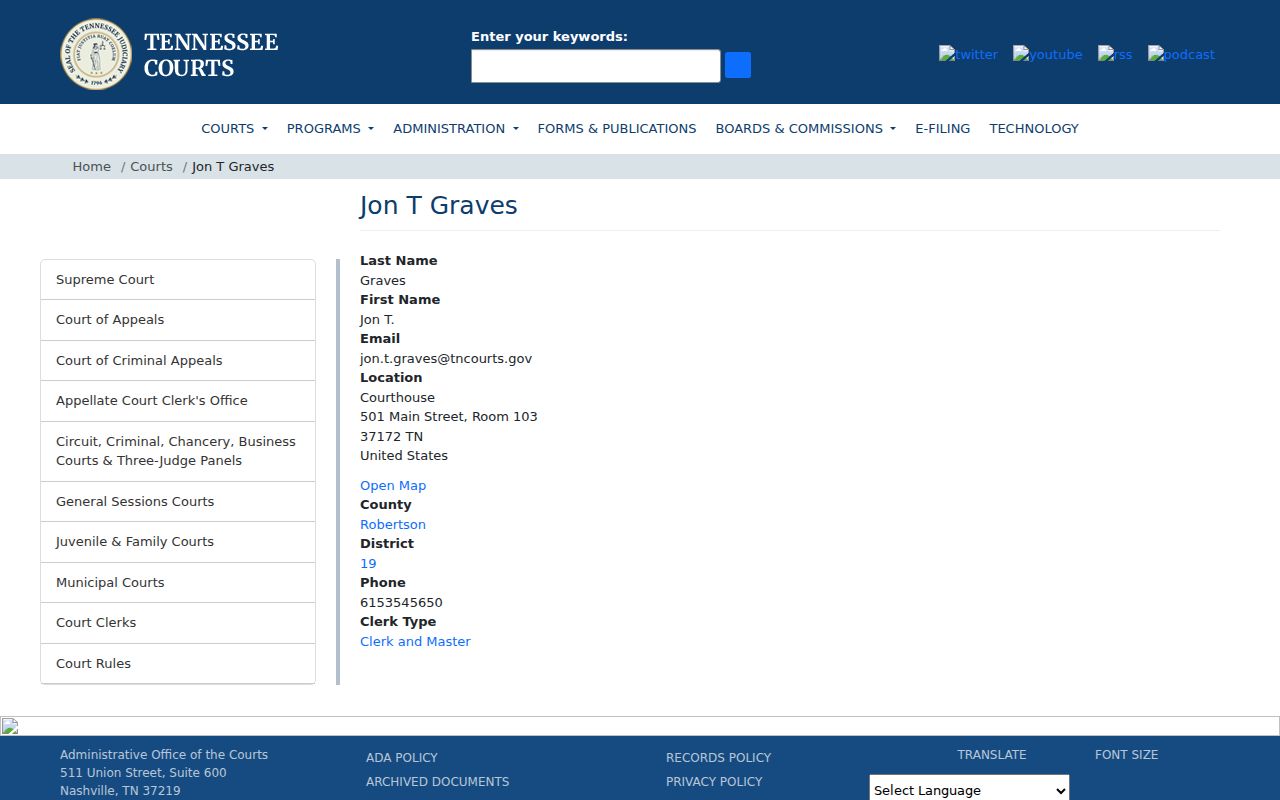Open the district 19 link

[x=368, y=563]
